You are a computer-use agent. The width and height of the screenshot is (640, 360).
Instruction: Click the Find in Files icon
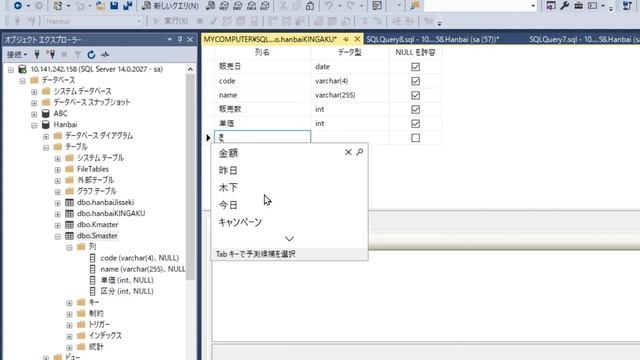(x=415, y=6)
